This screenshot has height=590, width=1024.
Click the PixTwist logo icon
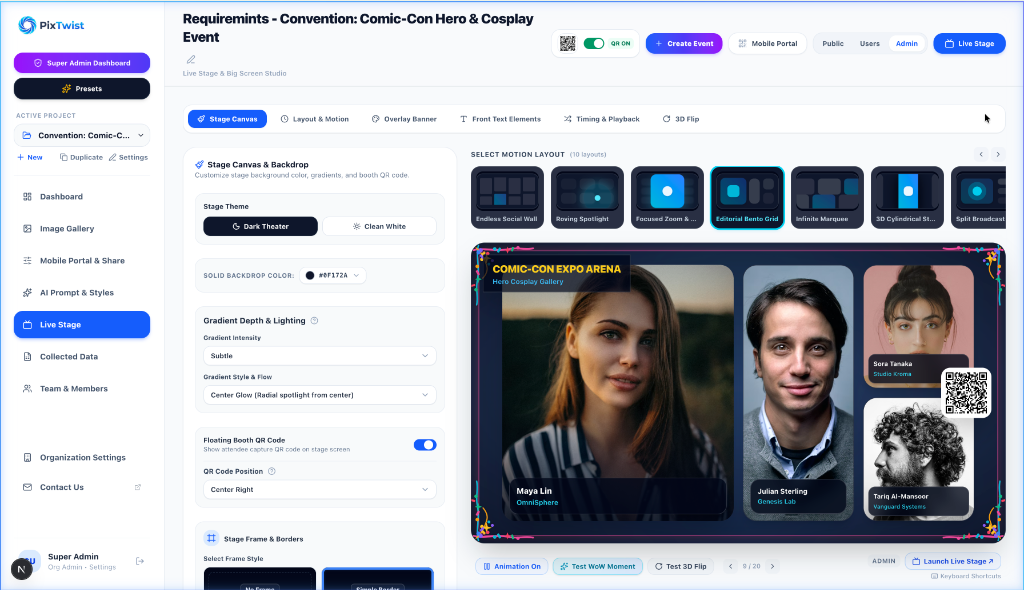(x=27, y=25)
